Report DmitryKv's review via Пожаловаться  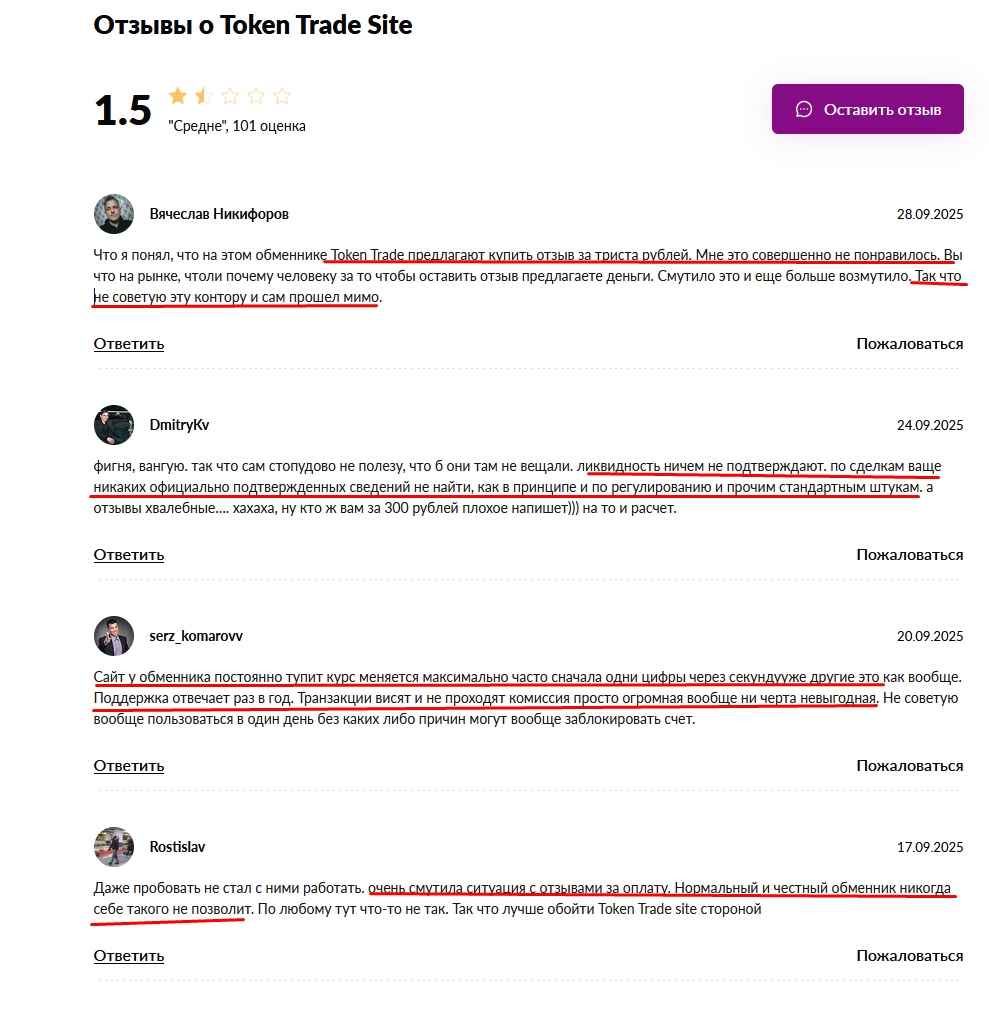910,555
